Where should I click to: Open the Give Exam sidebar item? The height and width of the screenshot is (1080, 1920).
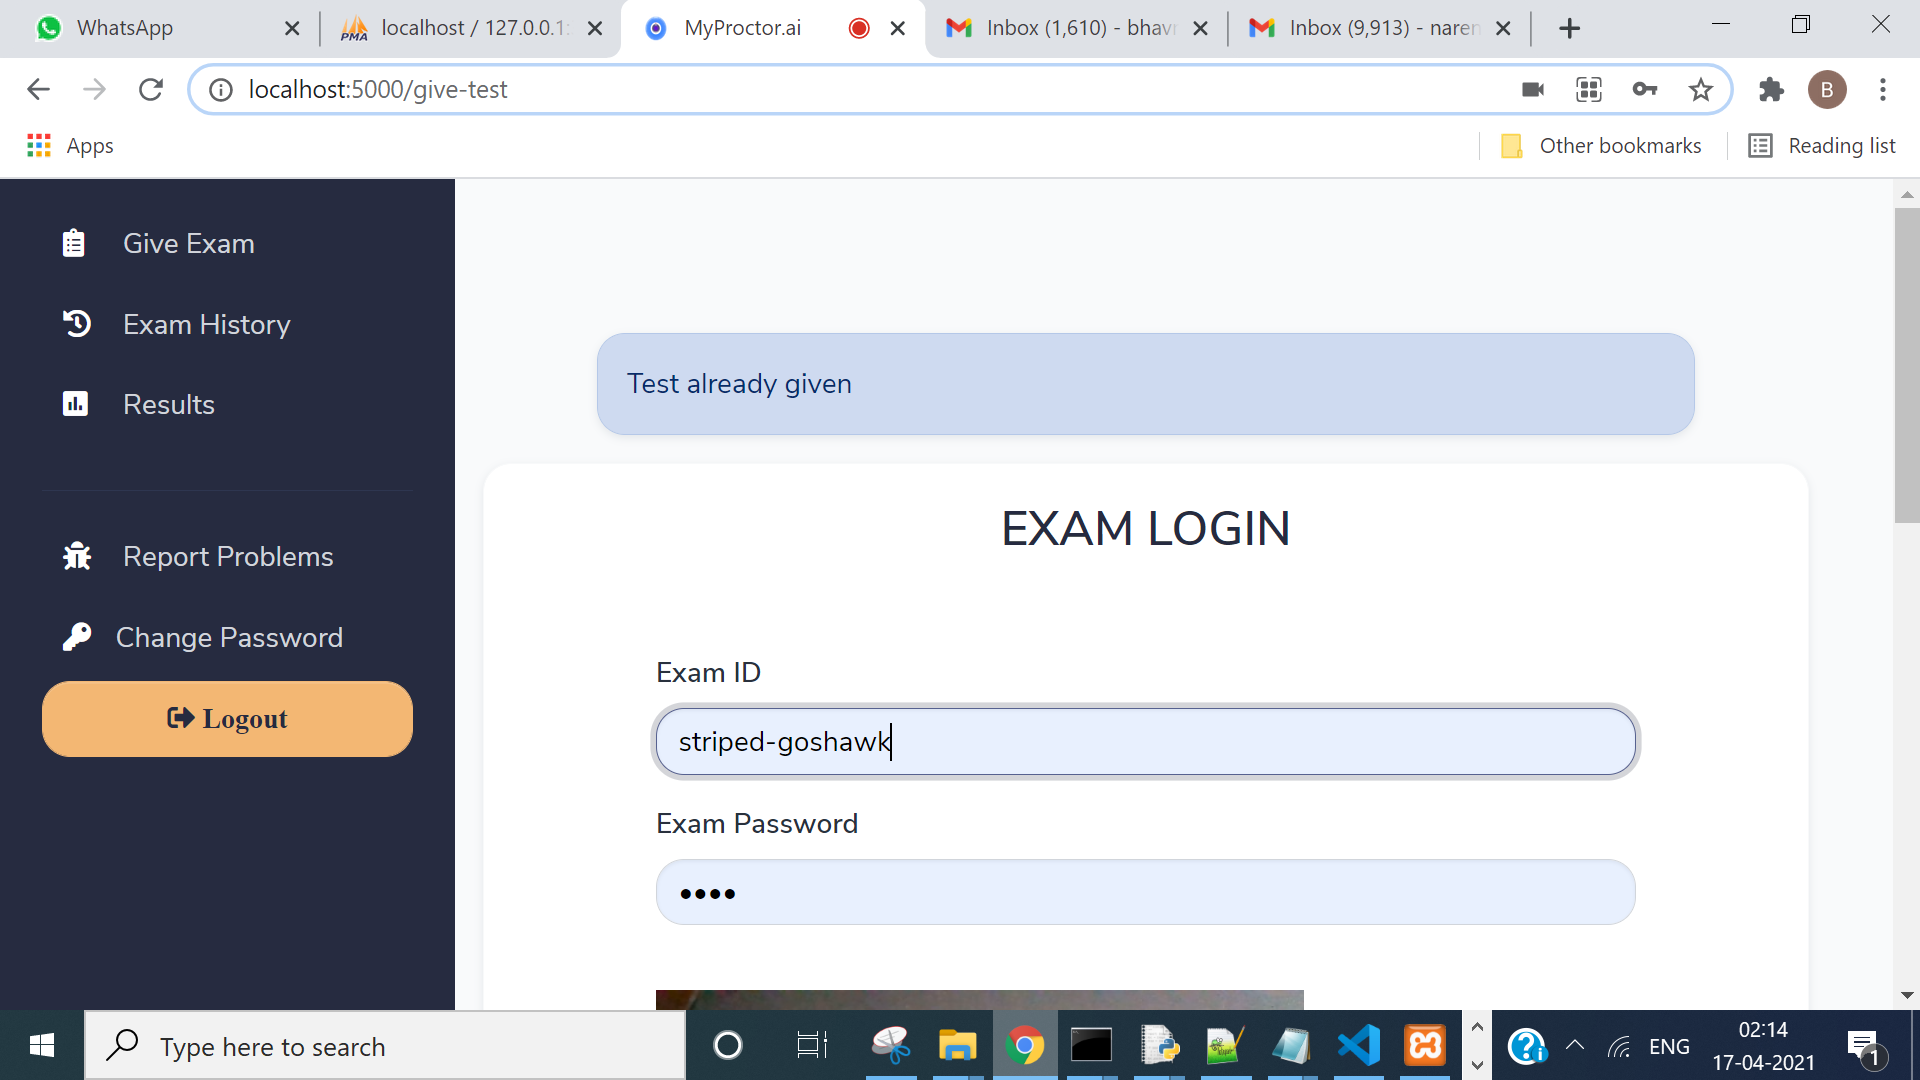pos(188,243)
